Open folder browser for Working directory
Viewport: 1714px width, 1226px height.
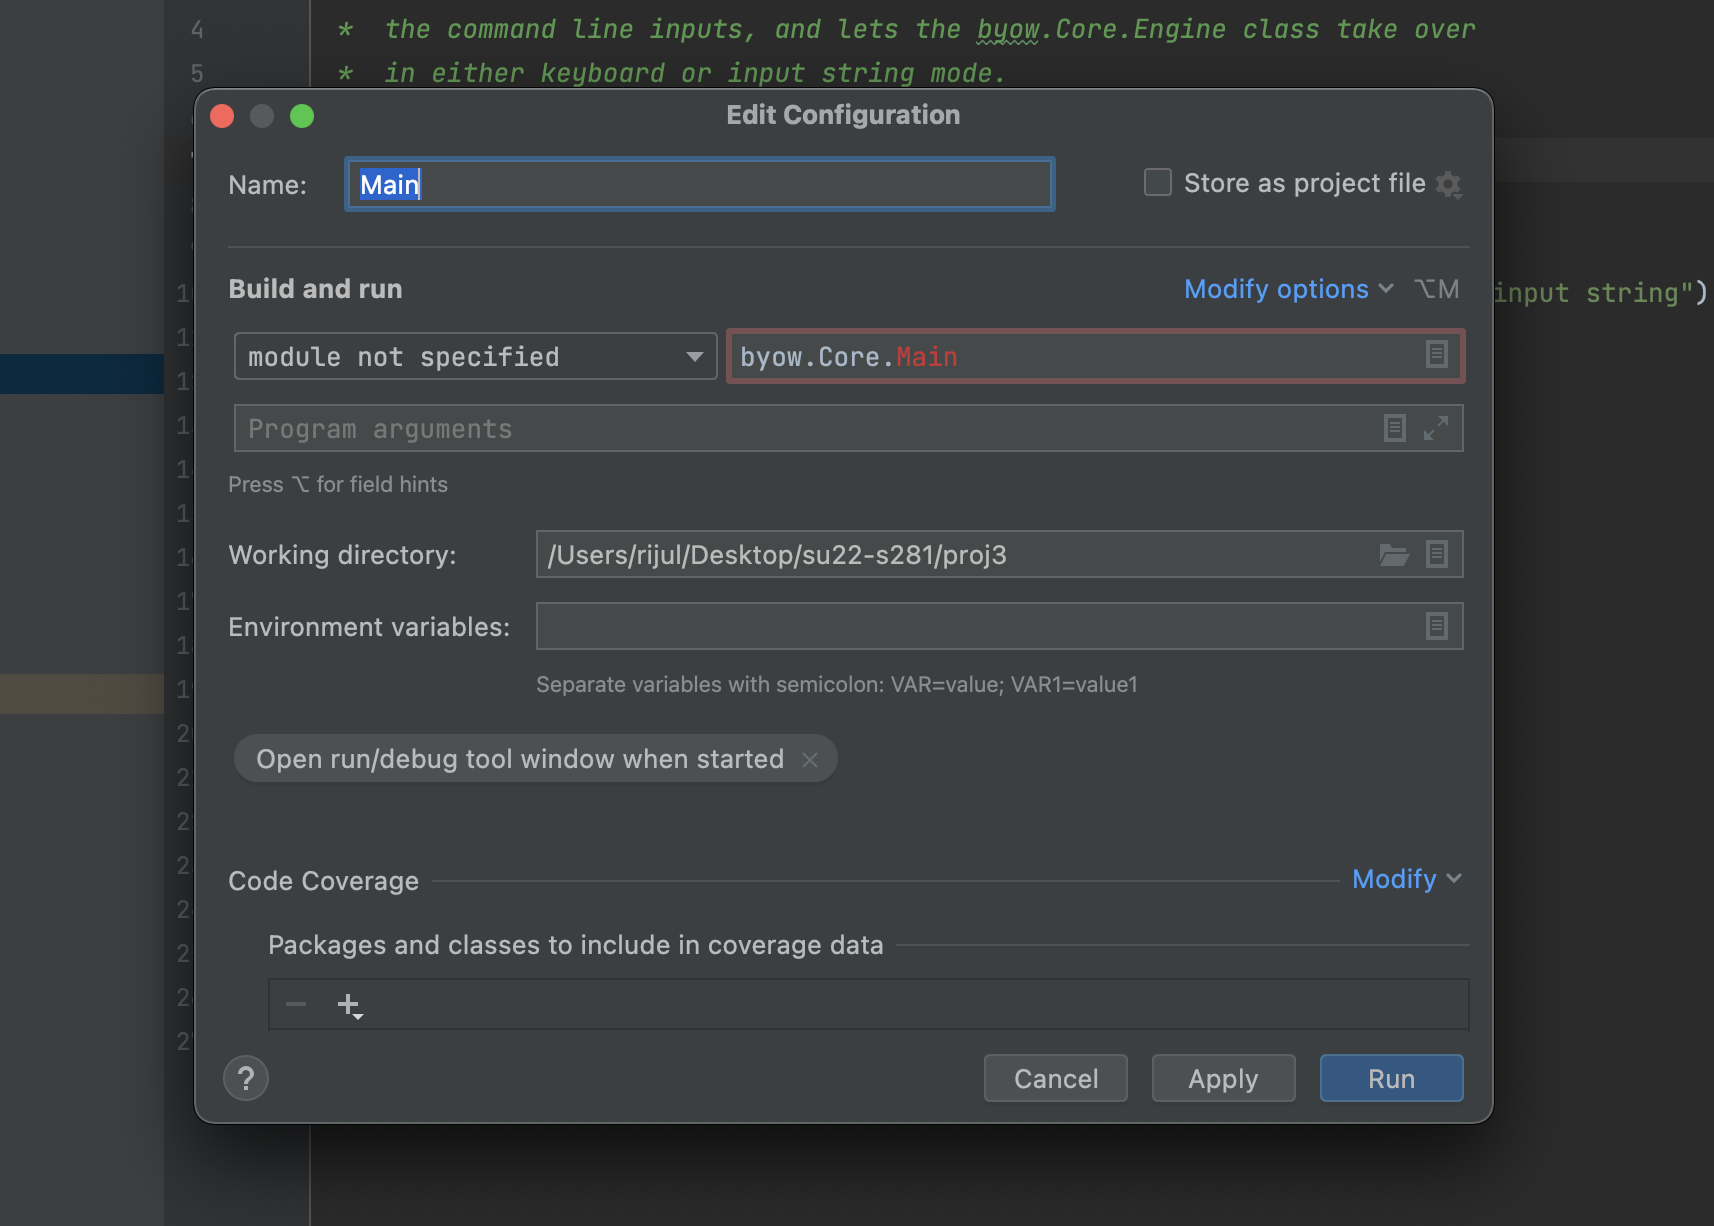1394,555
